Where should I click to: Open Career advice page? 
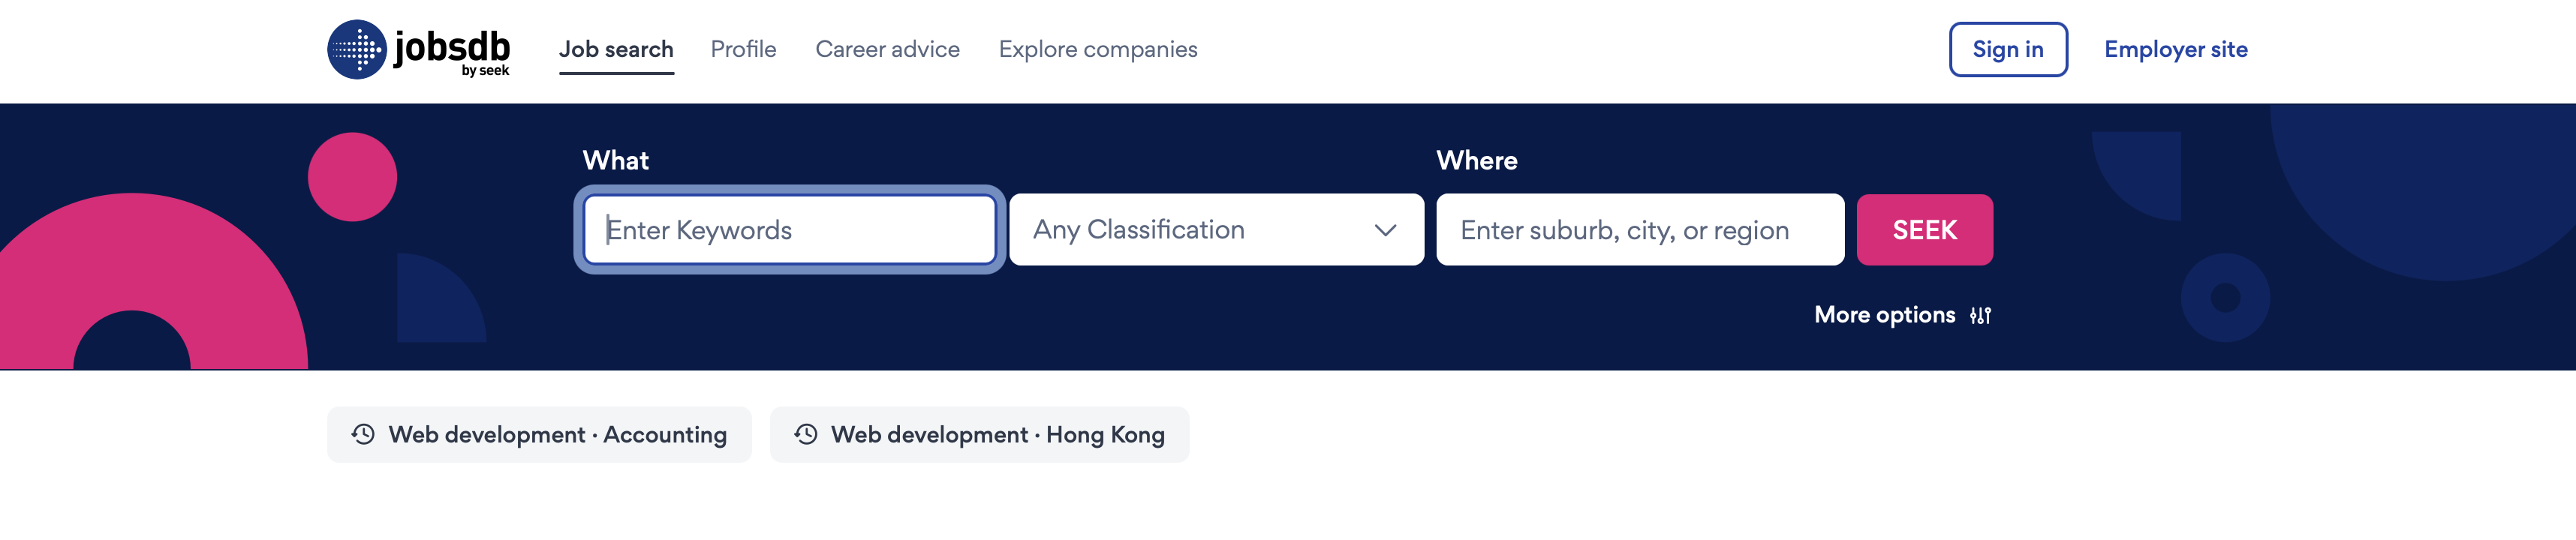pyautogui.click(x=887, y=49)
